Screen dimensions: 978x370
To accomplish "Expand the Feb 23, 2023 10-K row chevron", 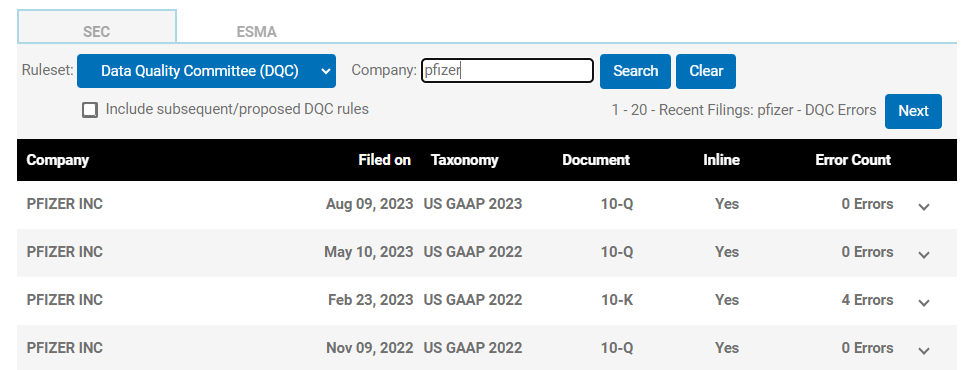I will click(924, 303).
